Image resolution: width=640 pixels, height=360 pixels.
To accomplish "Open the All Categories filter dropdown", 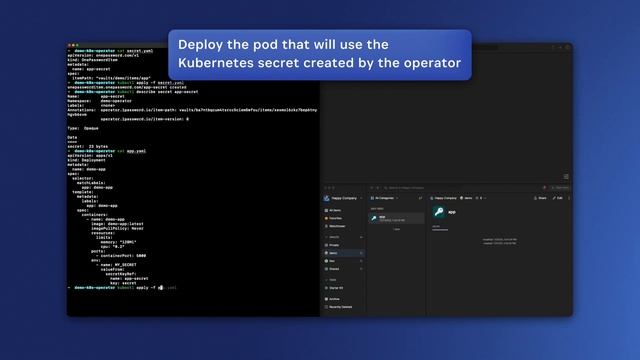I will [x=384, y=198].
